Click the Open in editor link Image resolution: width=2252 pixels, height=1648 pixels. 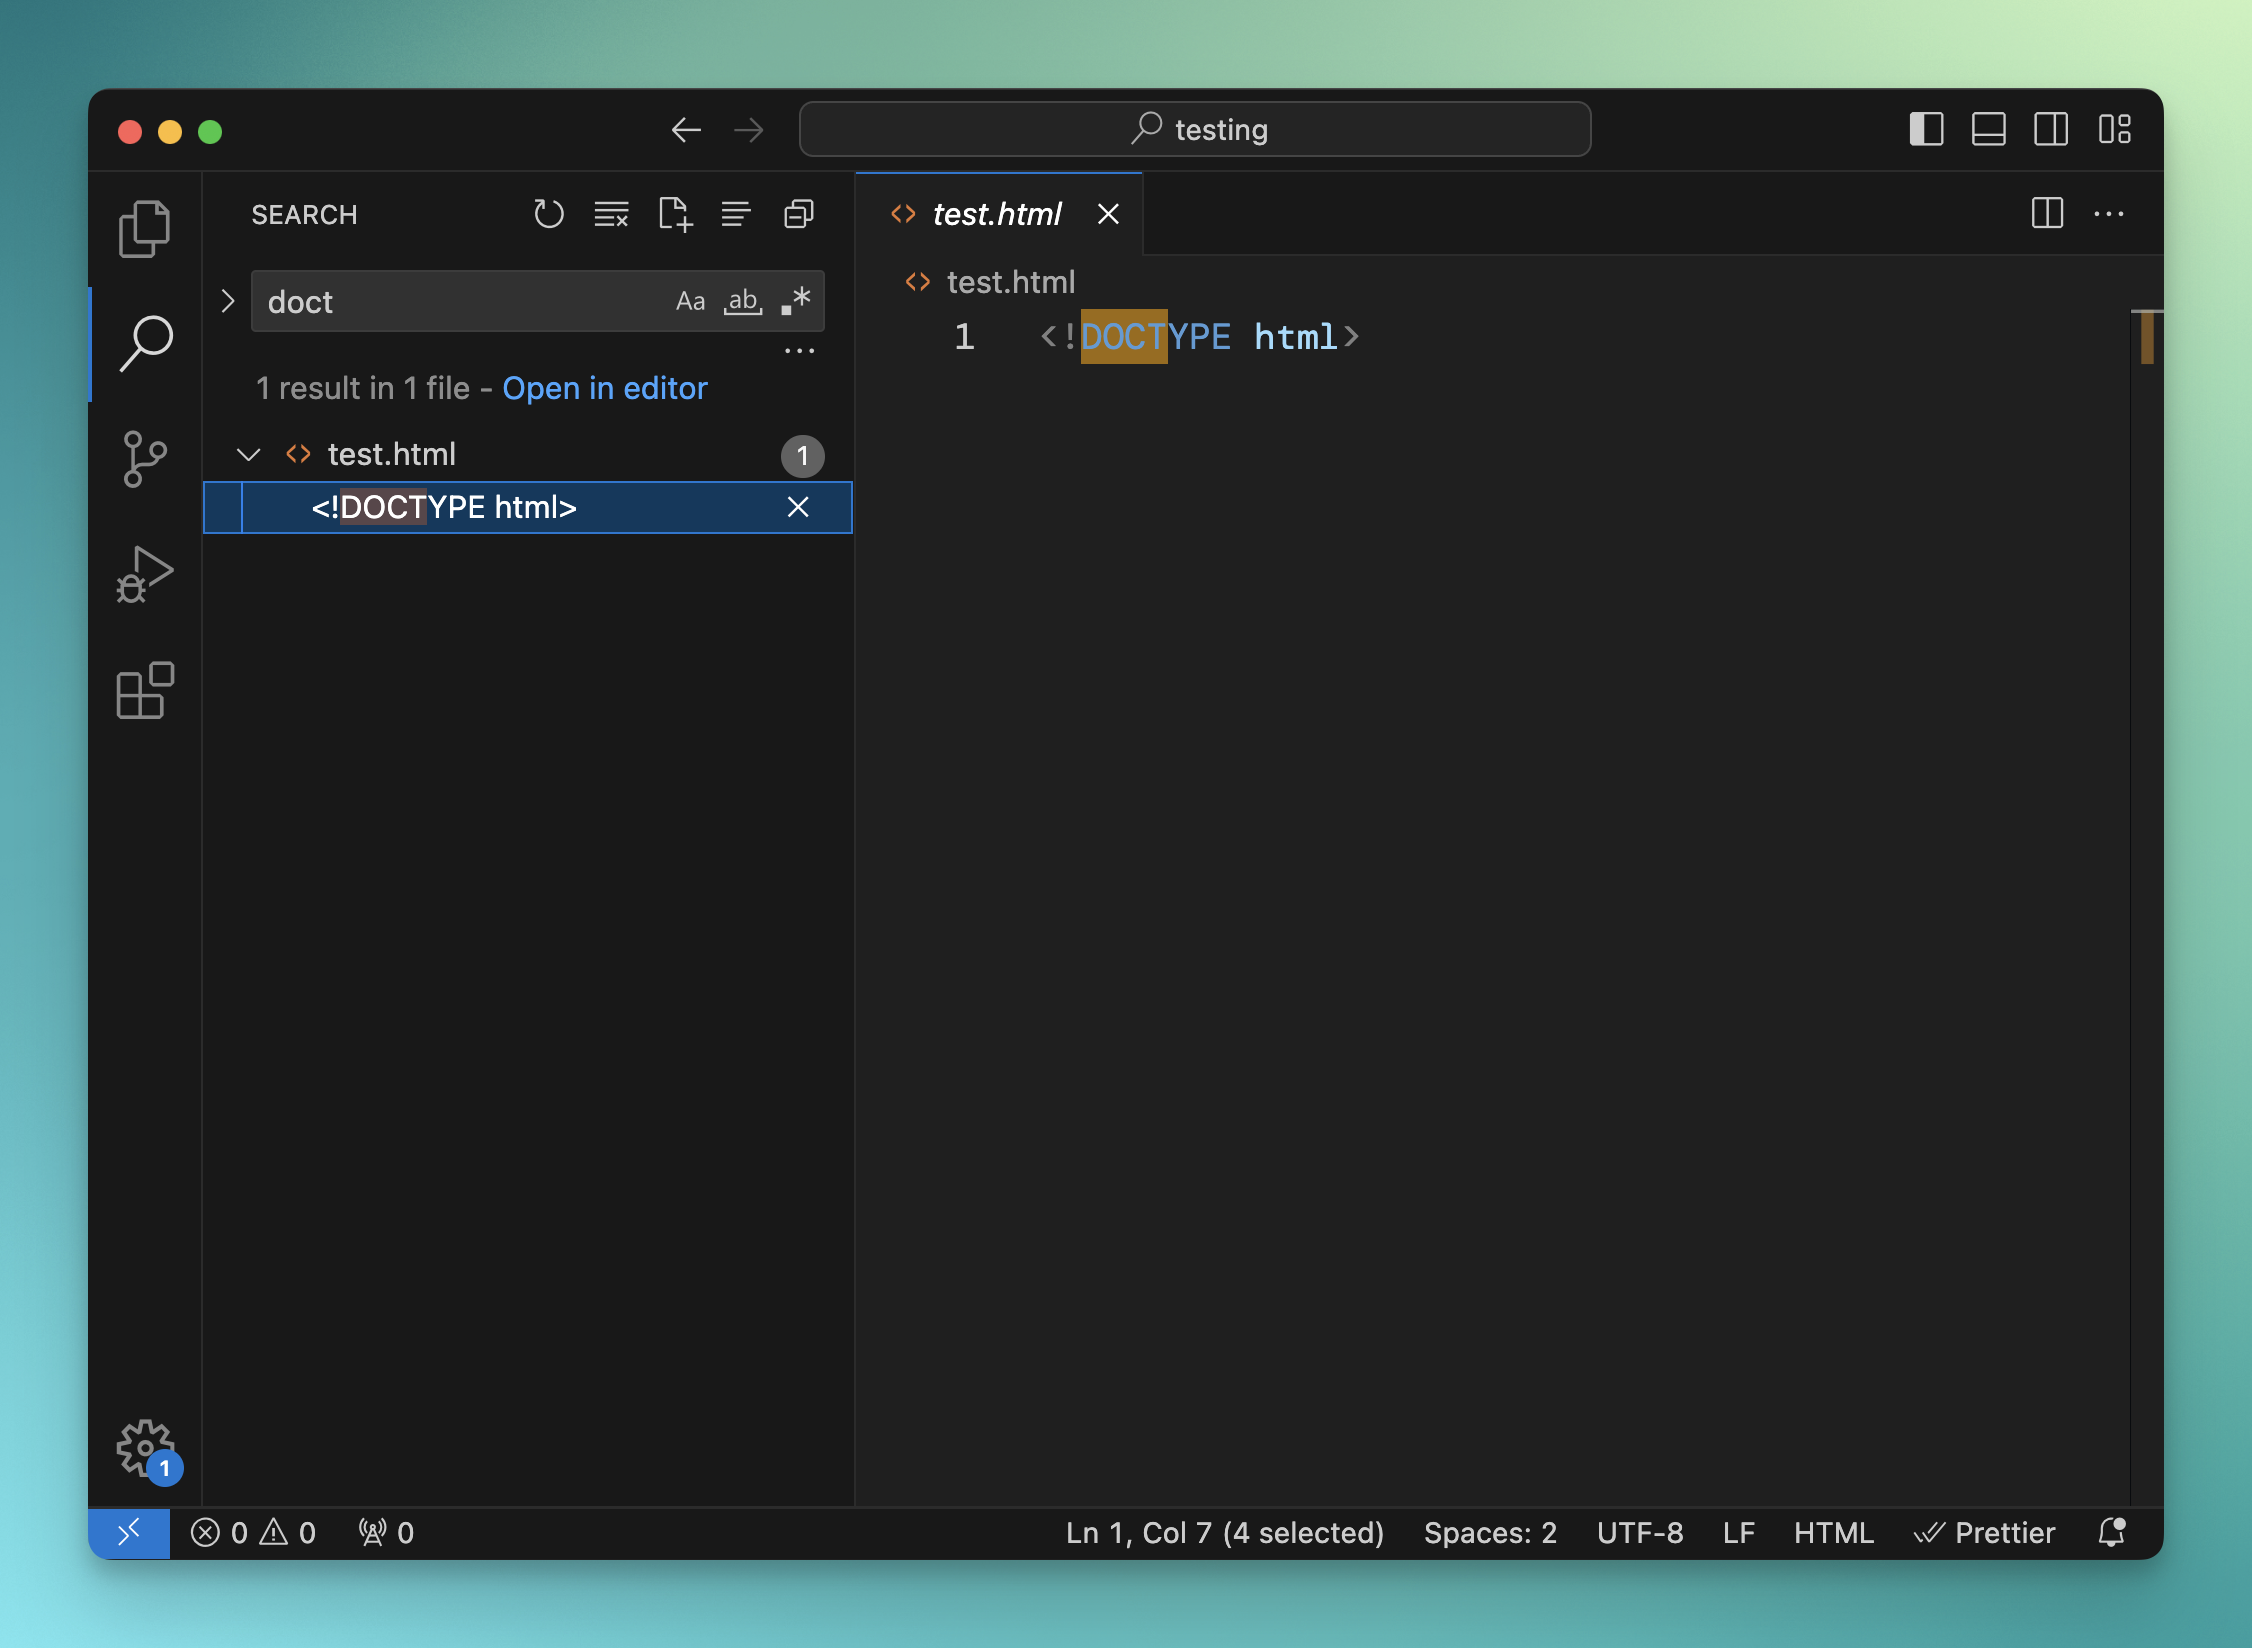604,388
